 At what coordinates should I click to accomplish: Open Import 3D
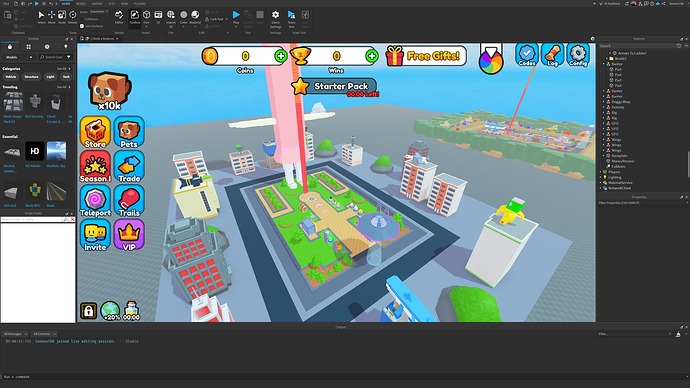point(171,17)
